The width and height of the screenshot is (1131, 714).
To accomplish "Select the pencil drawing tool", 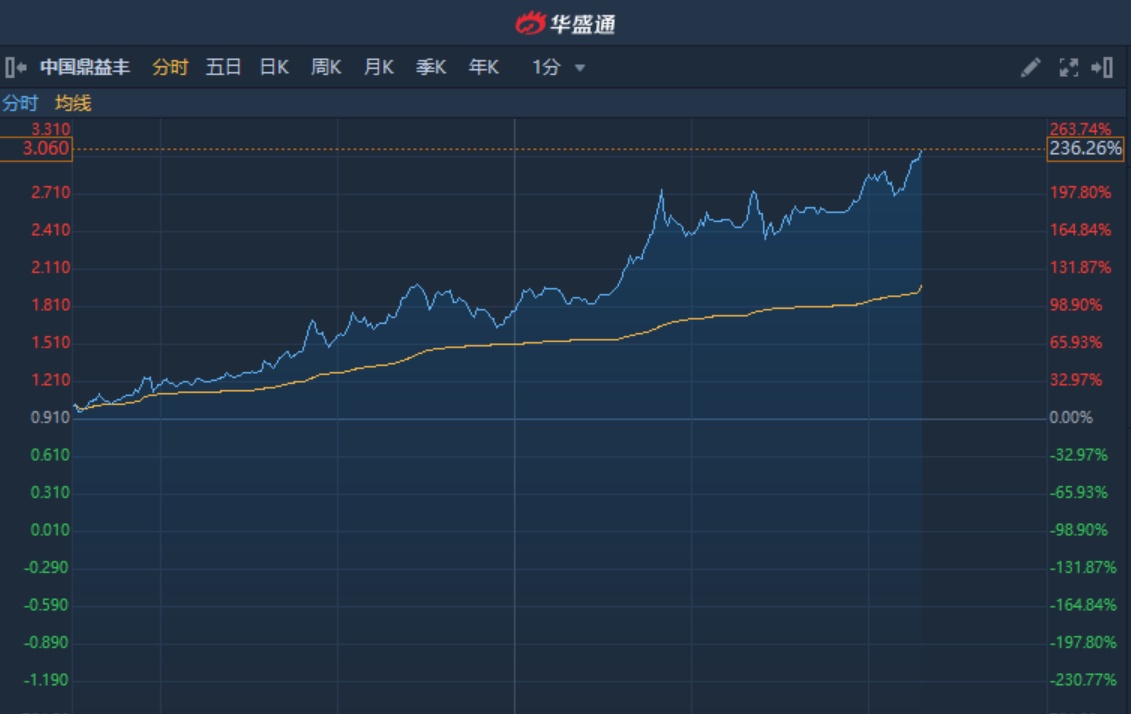I will tap(1030, 68).
